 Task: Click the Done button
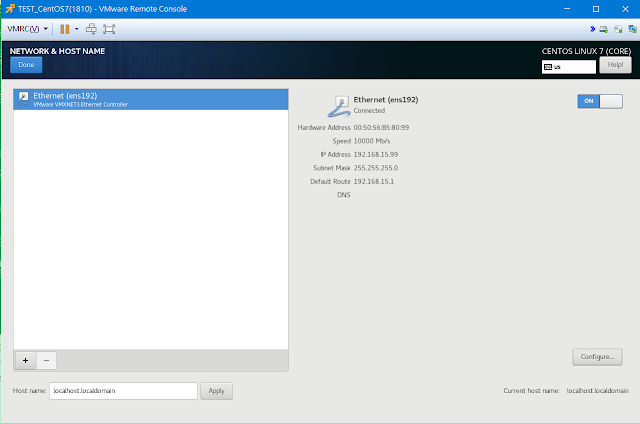point(26,65)
